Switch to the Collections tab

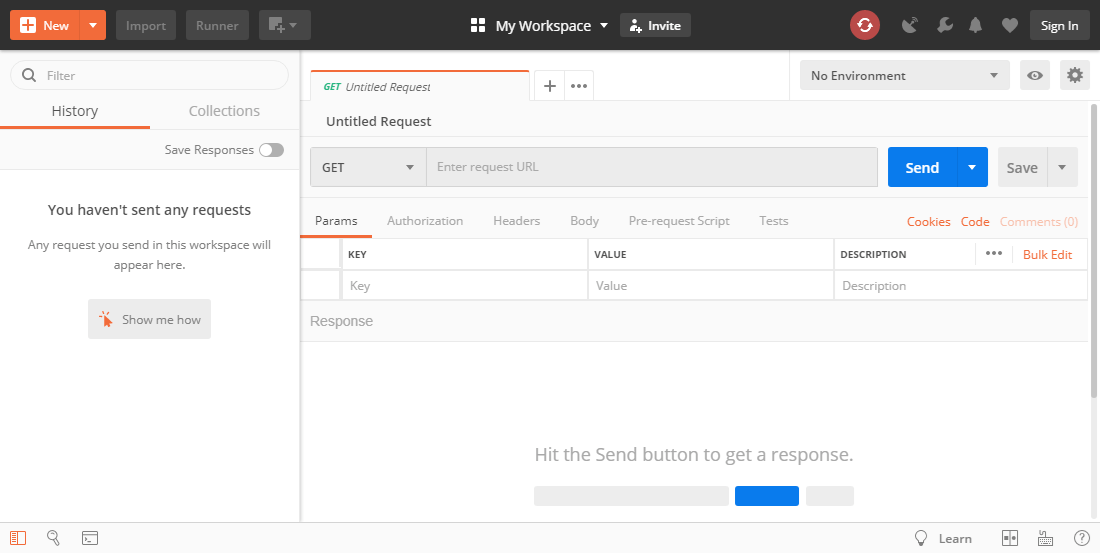click(224, 111)
